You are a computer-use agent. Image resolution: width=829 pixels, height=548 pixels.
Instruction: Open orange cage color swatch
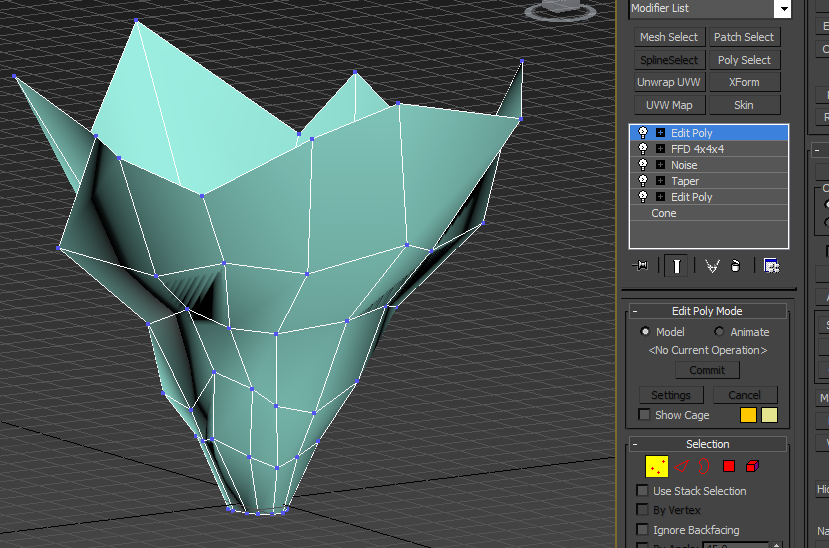pyautogui.click(x=748, y=415)
